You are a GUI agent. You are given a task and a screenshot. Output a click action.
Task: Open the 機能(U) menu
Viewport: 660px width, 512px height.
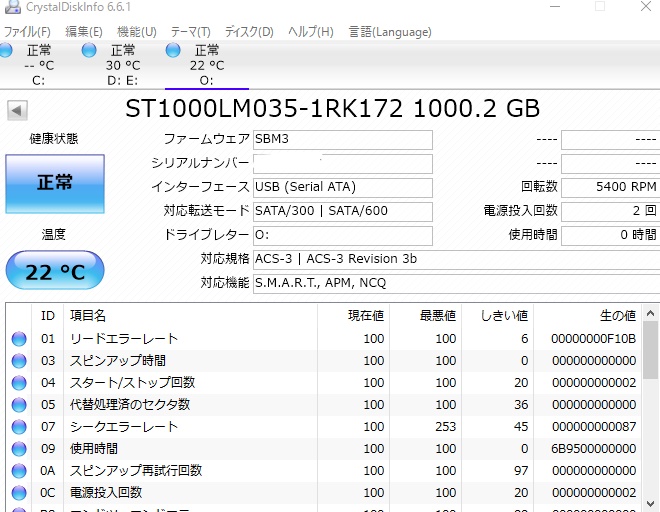pyautogui.click(x=137, y=32)
